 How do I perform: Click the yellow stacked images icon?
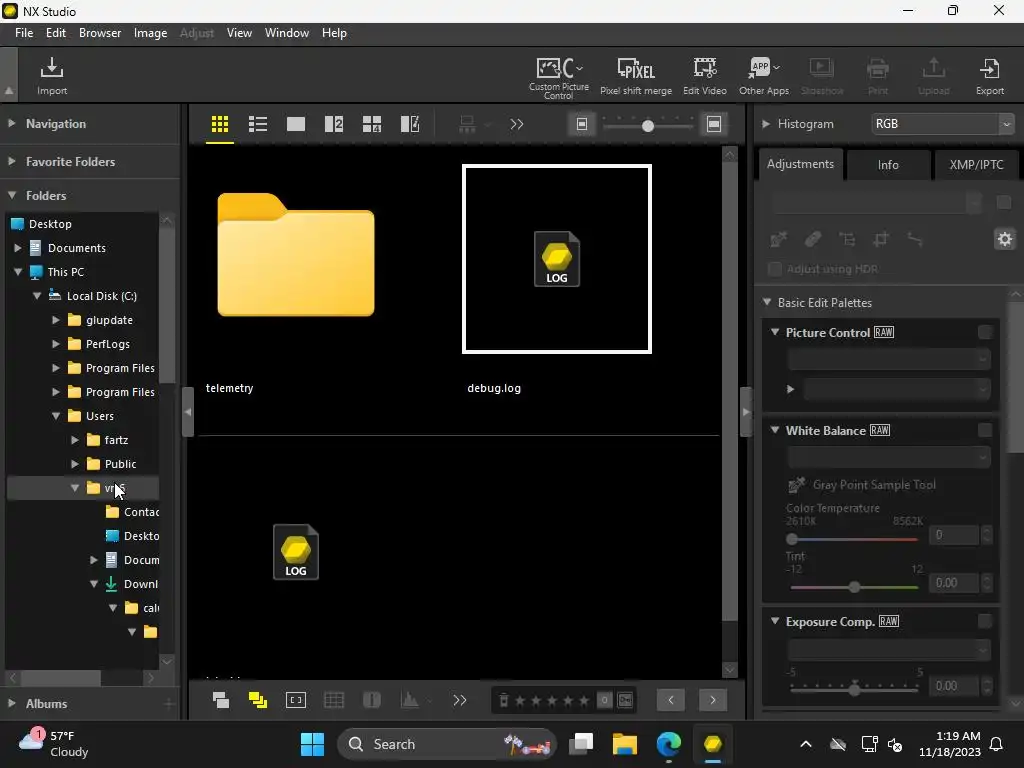258,700
